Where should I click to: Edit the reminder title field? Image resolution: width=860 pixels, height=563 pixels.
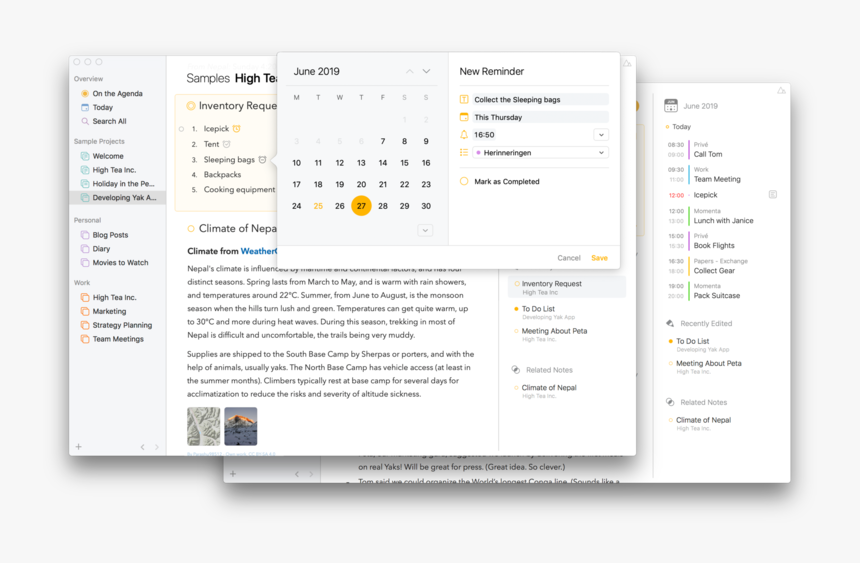pos(541,99)
